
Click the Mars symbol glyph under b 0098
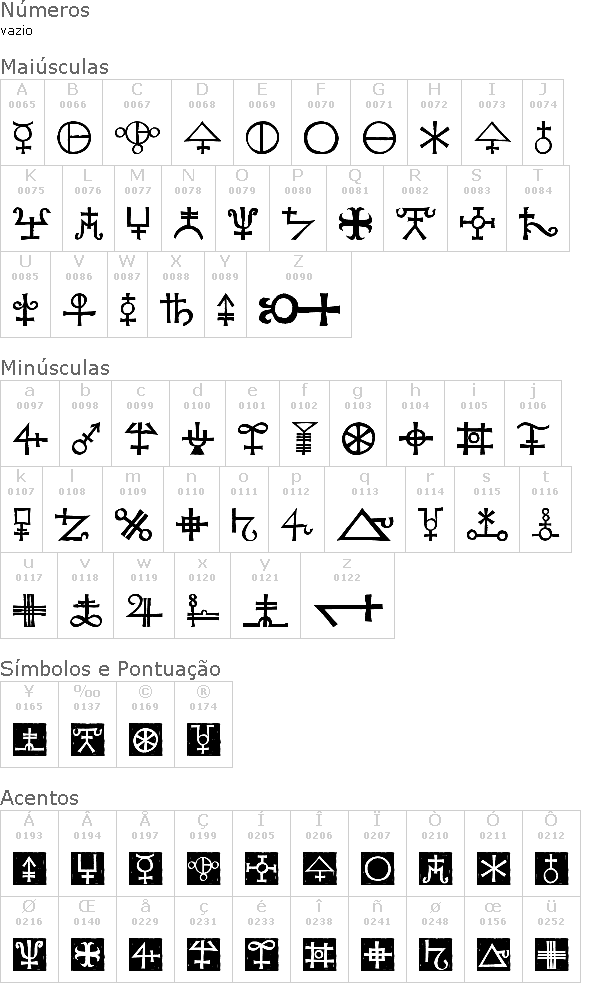point(87,438)
